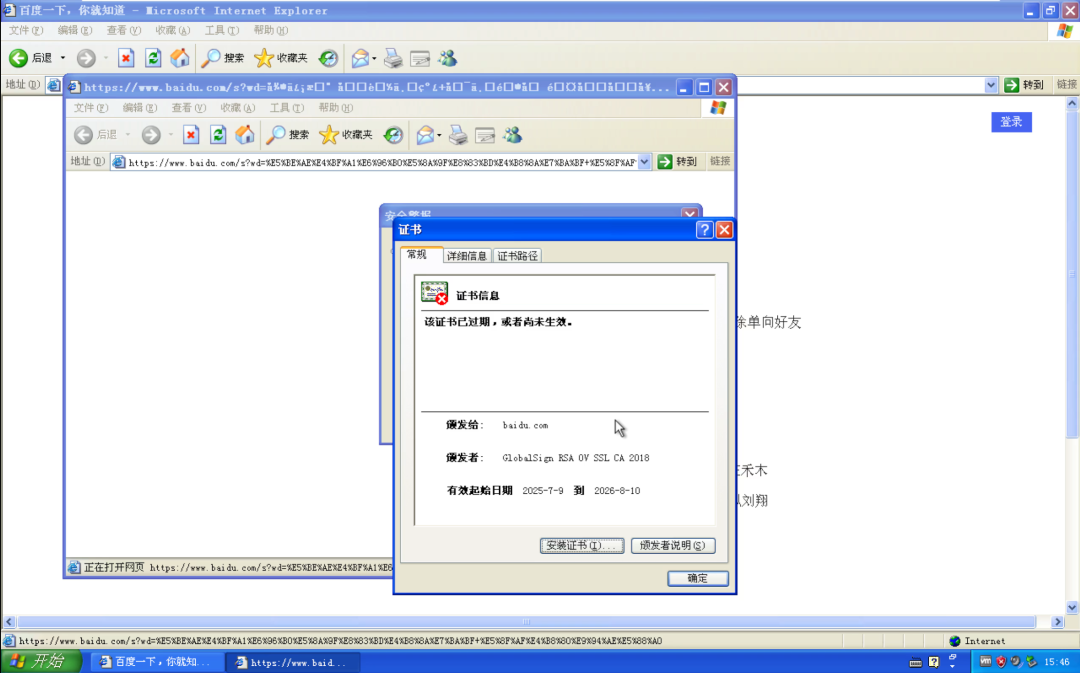Screen dimensions: 1080x673
Task: Click 转到 button in outer IE window
Action: (1024, 85)
